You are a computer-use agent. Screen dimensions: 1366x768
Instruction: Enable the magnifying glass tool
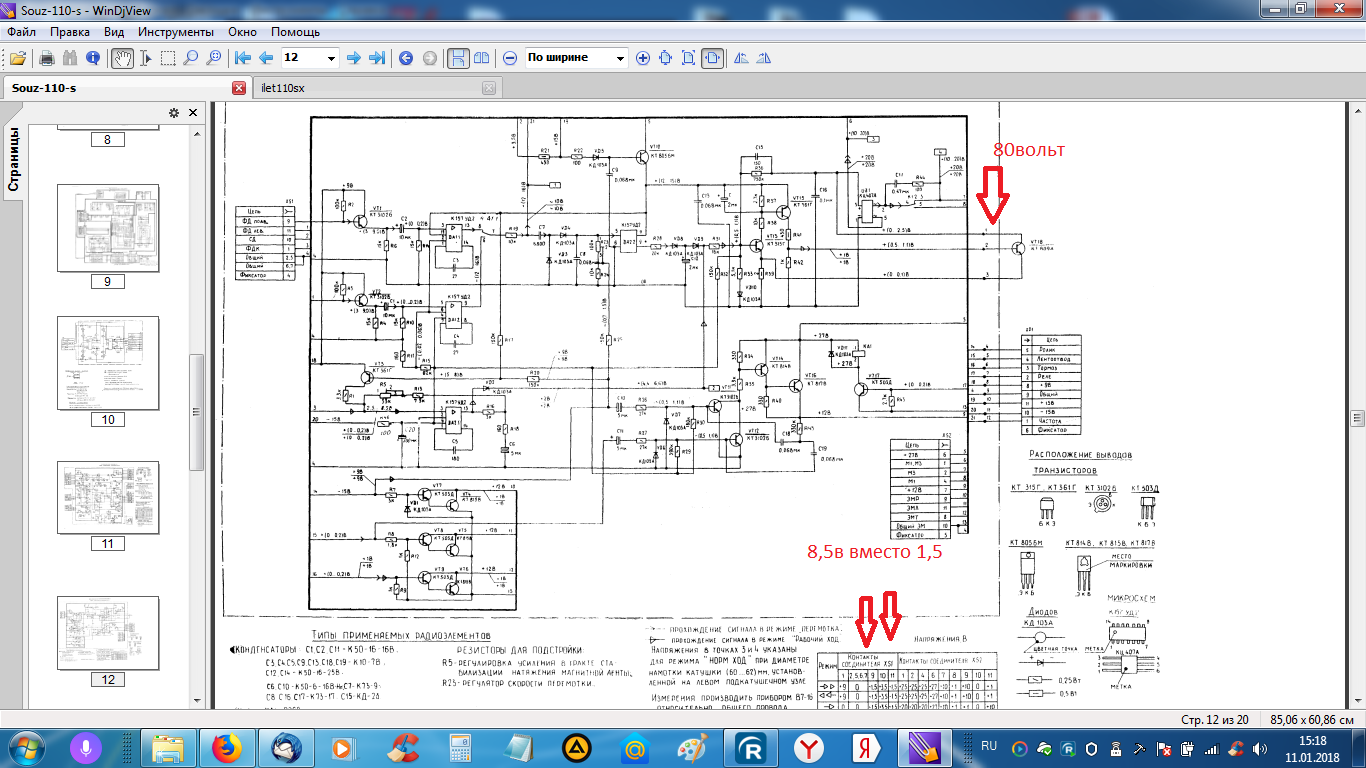pyautogui.click(x=191, y=58)
